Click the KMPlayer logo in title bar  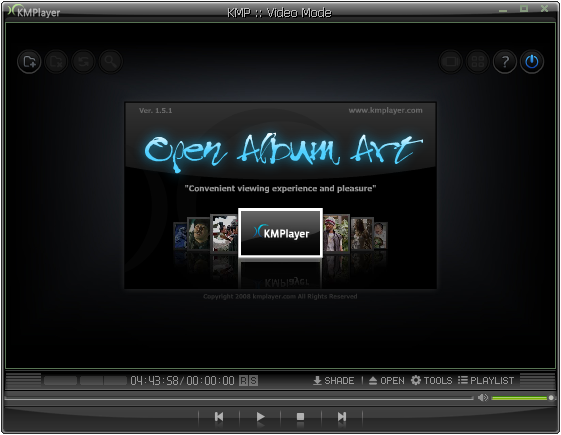pos(34,12)
